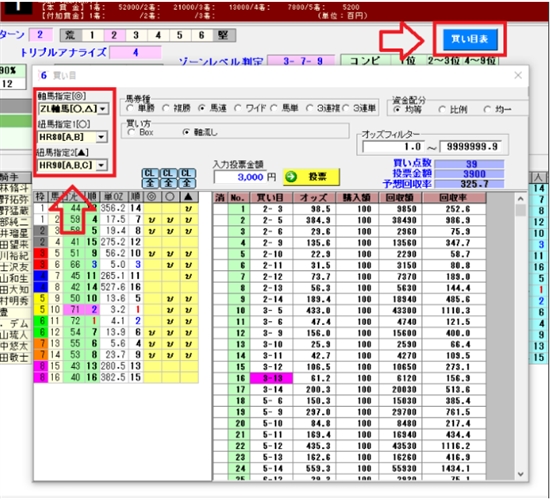Select pattern tab 堅
The width and height of the screenshot is (550, 500).
click(223, 35)
